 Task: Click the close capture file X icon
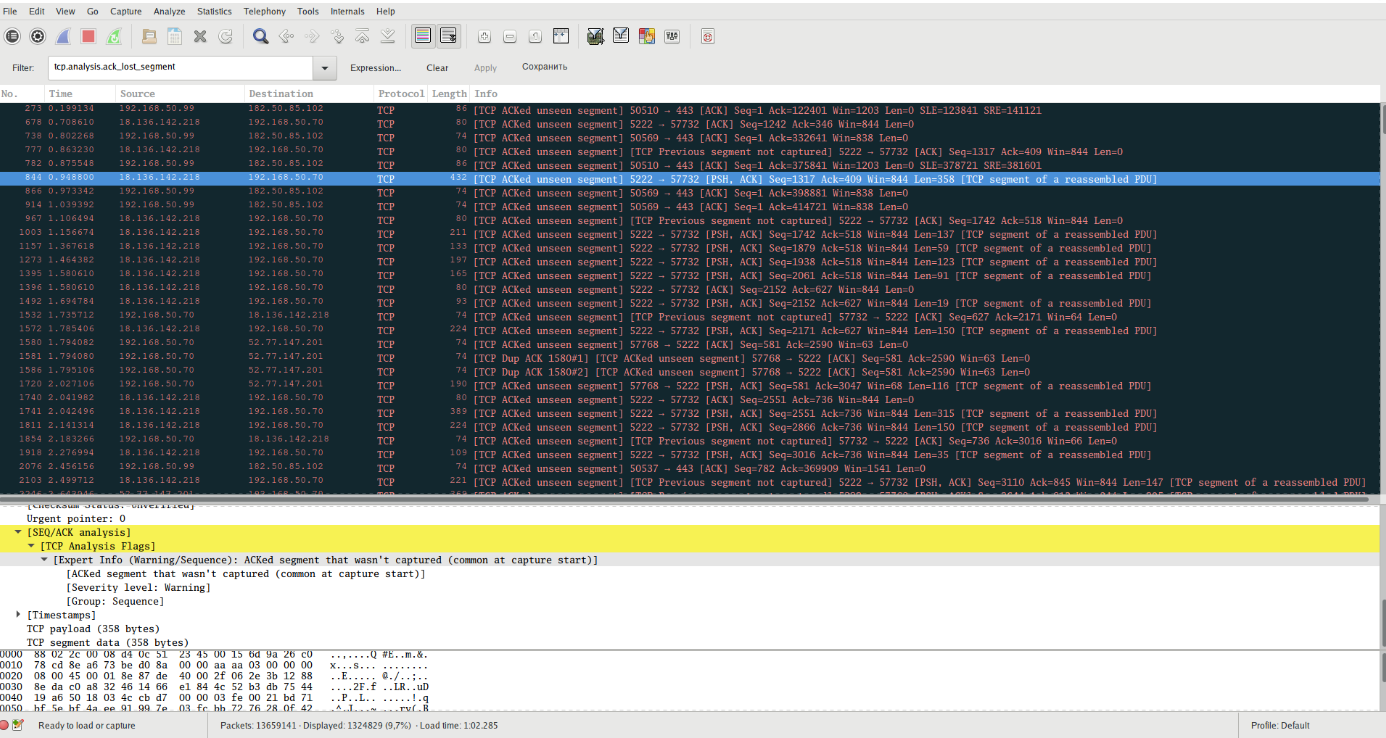tap(200, 36)
